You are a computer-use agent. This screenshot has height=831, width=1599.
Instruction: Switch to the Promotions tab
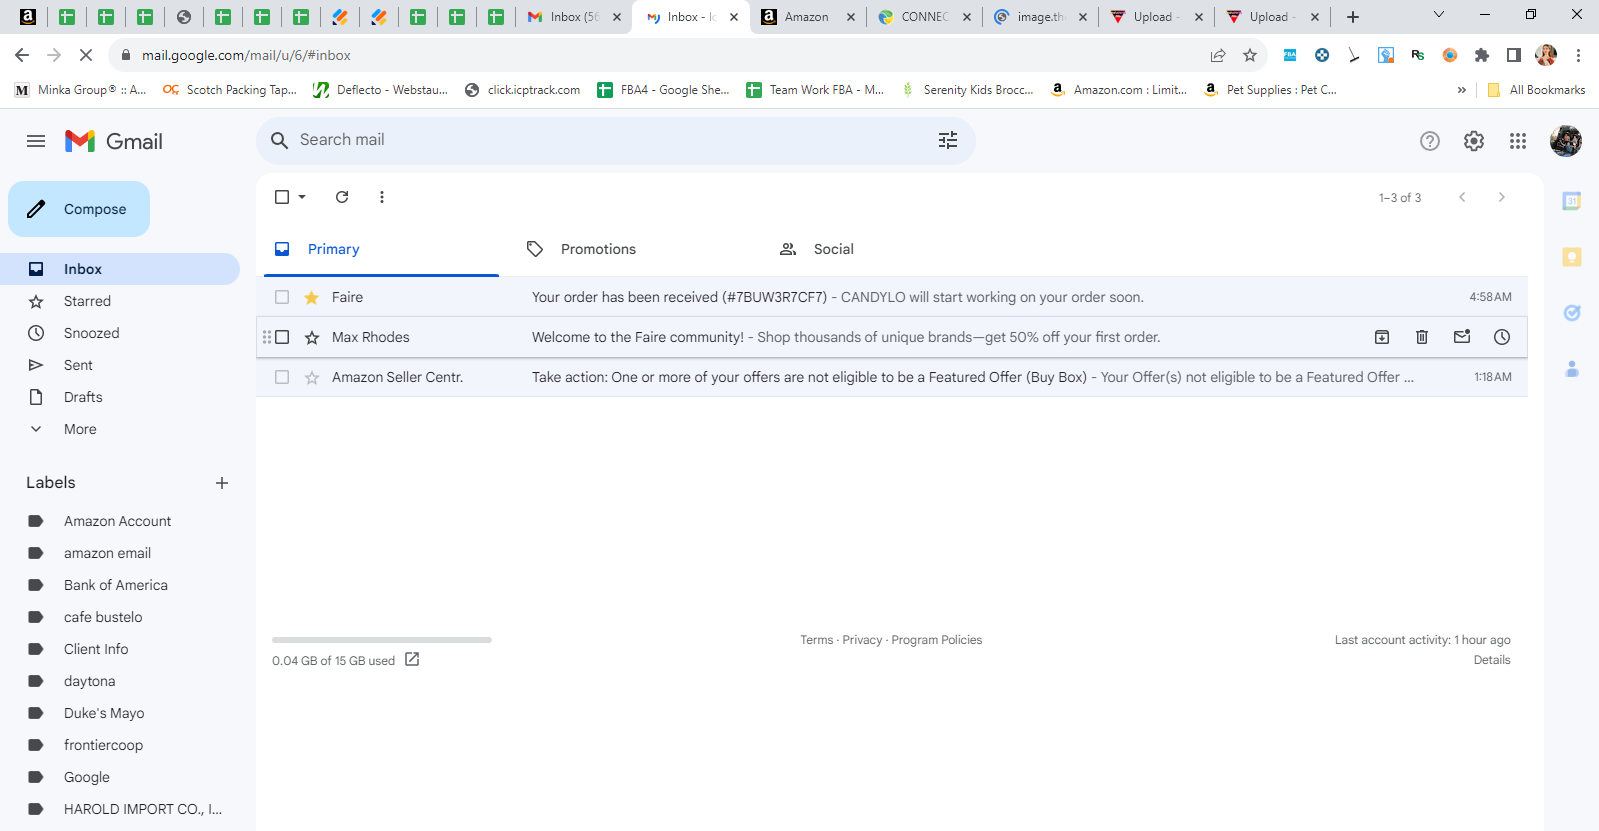[x=632, y=249]
